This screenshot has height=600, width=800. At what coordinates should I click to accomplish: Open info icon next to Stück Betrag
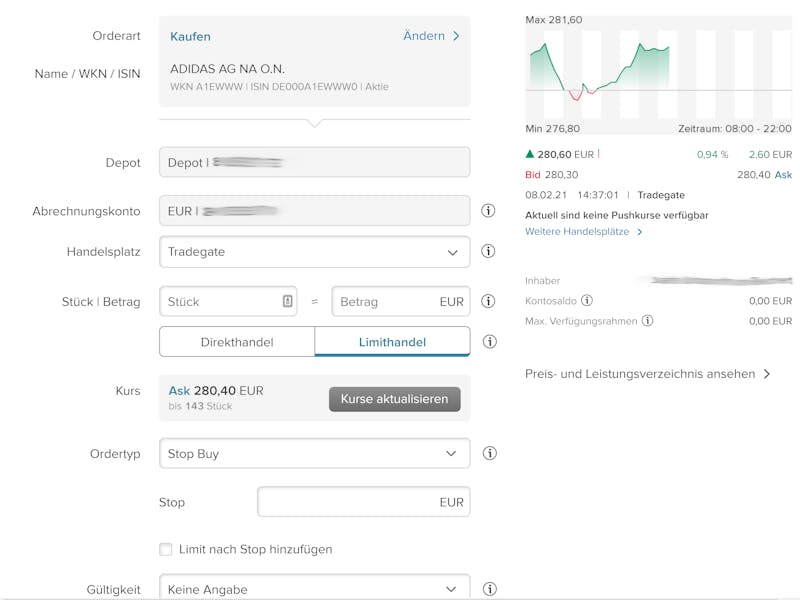tap(488, 301)
